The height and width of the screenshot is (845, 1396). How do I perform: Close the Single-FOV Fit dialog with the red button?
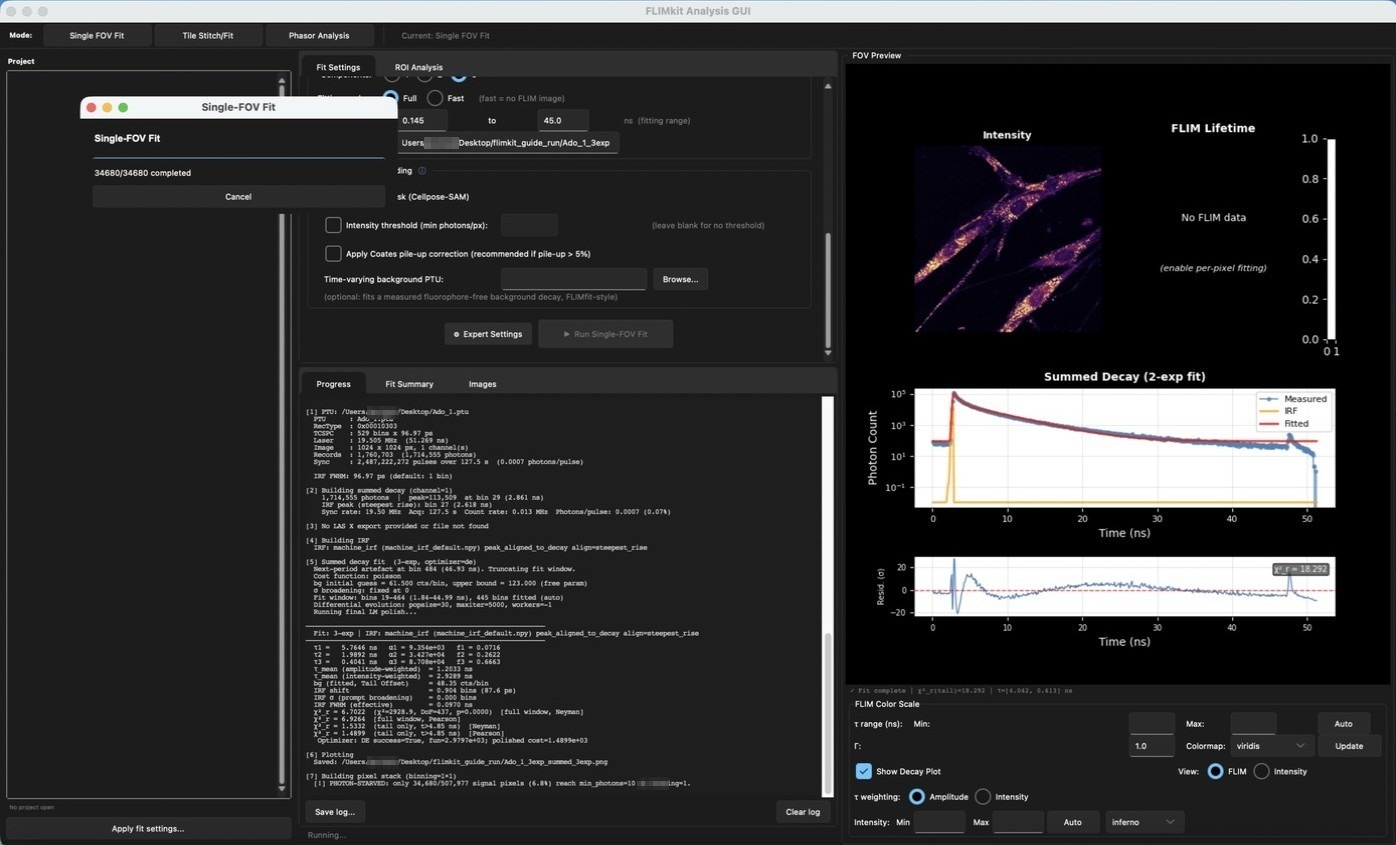pos(91,107)
